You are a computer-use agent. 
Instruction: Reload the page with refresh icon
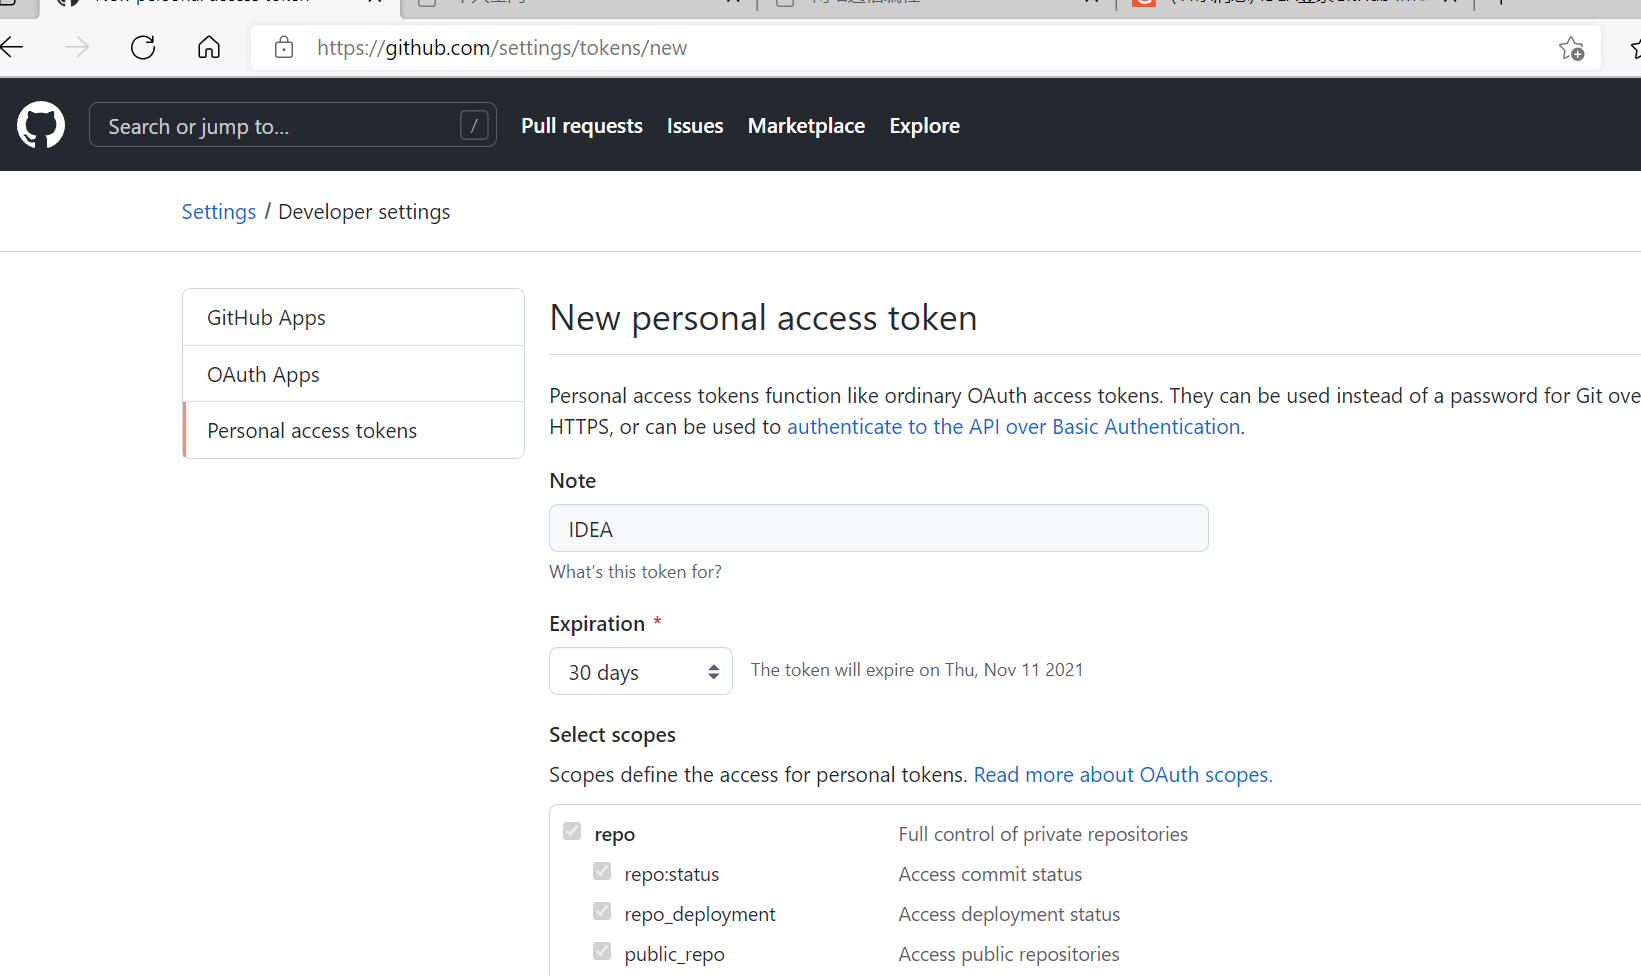point(143,47)
